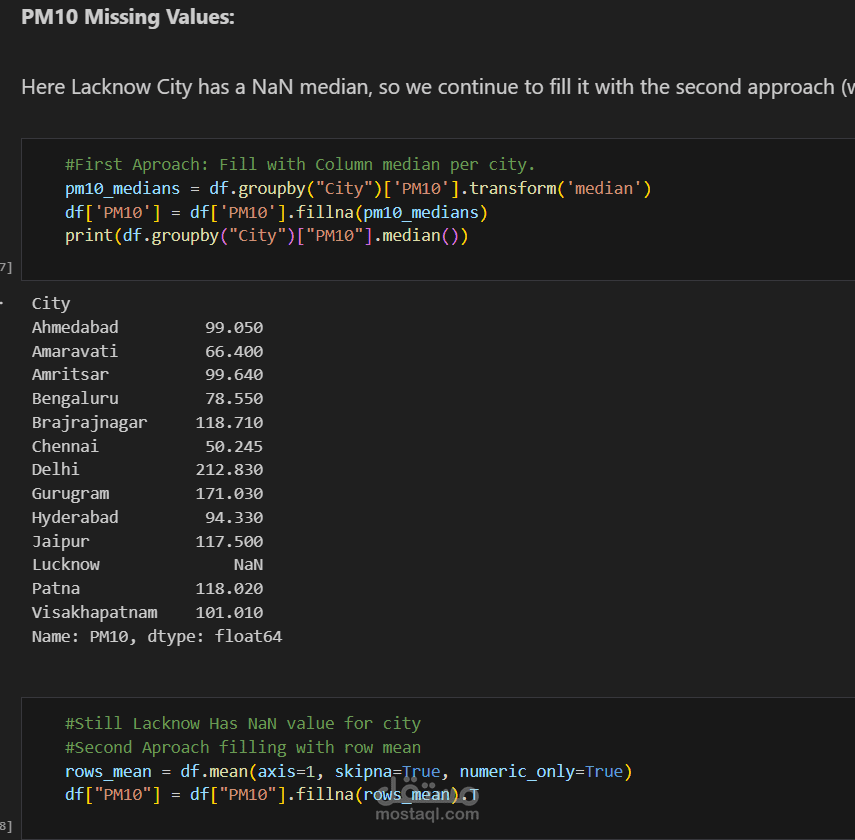Click the NaN value for Lucknow
Screen dimensions: 855x840
(248, 564)
